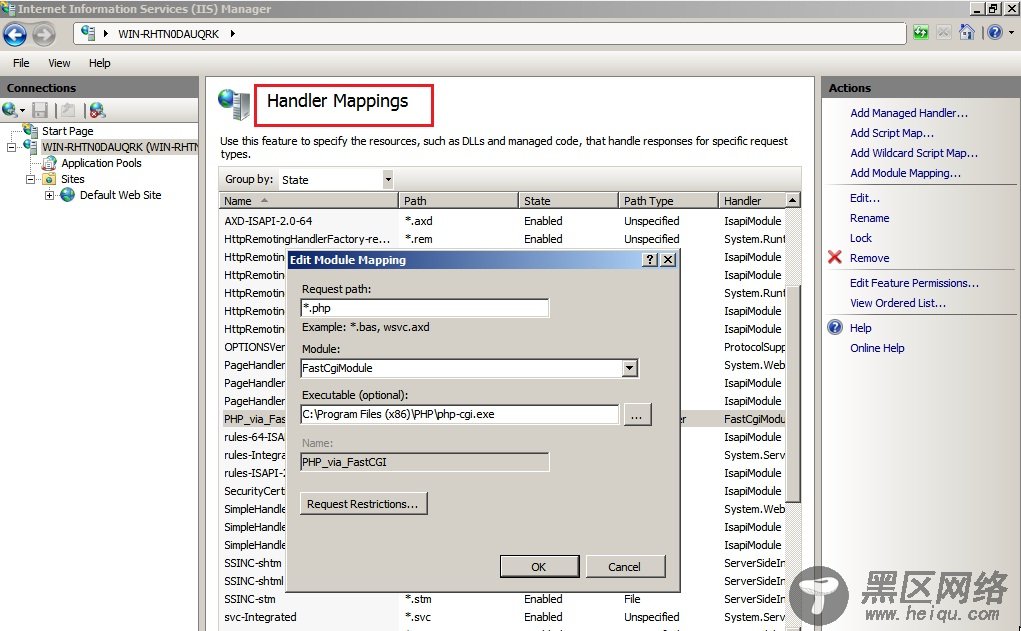
Task: Collapse the WIN-RHTN0DAUQRK server node
Action: [11, 147]
